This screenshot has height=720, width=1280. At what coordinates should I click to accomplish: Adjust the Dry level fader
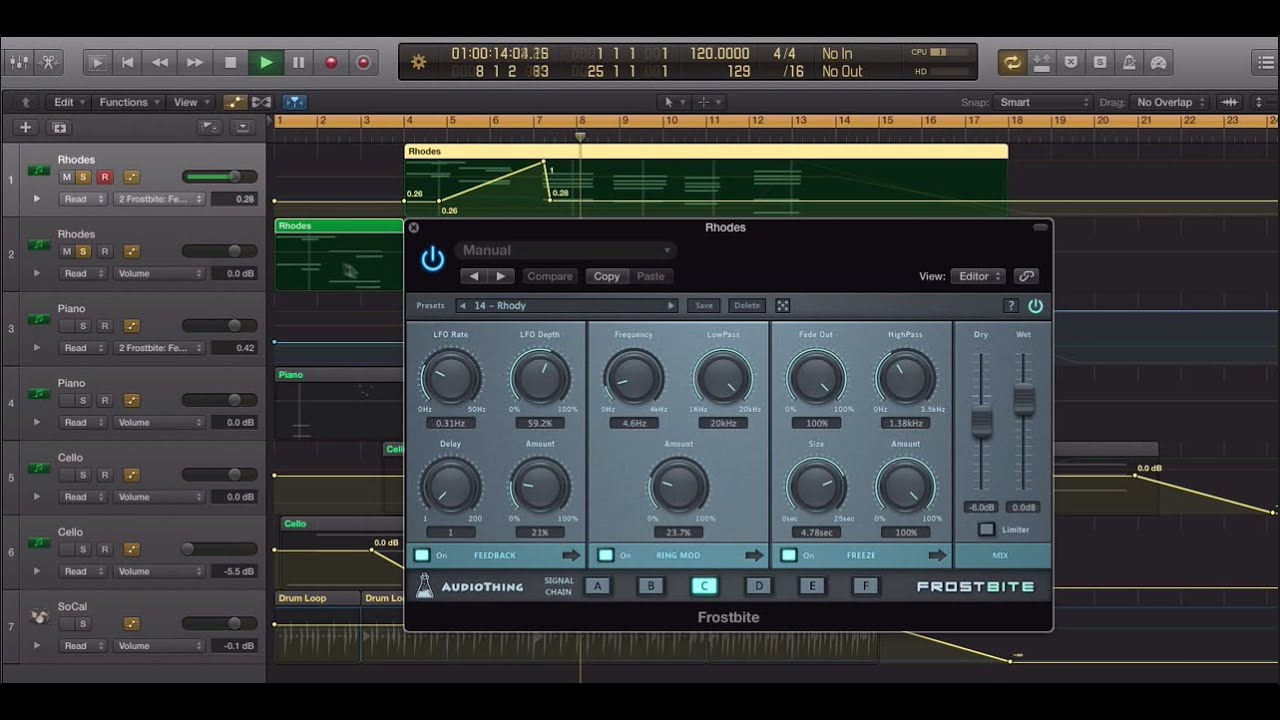[982, 422]
